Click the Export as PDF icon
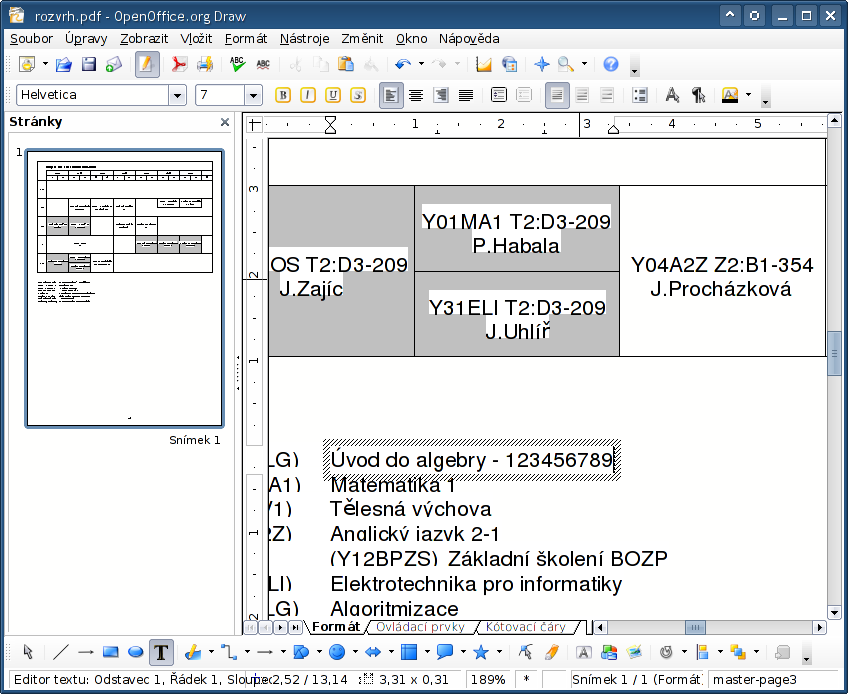 point(179,64)
